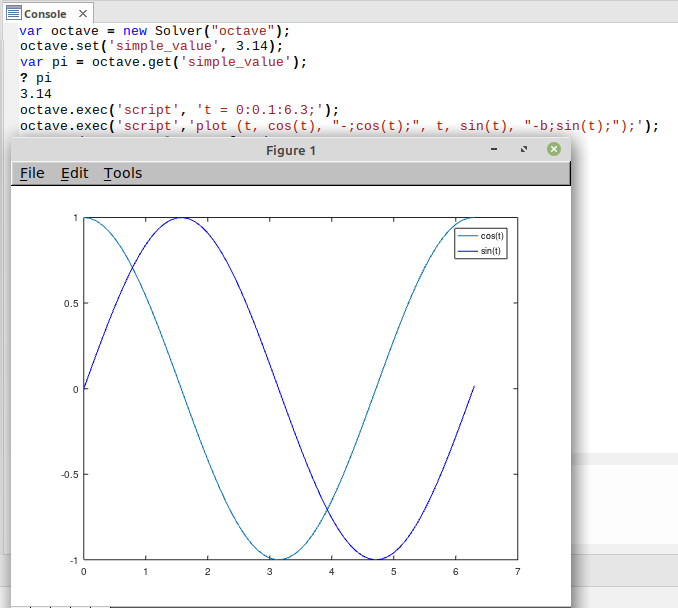Screen dimensions: 678x609
Task: Open the Tools menu in Figure 1
Action: point(123,173)
